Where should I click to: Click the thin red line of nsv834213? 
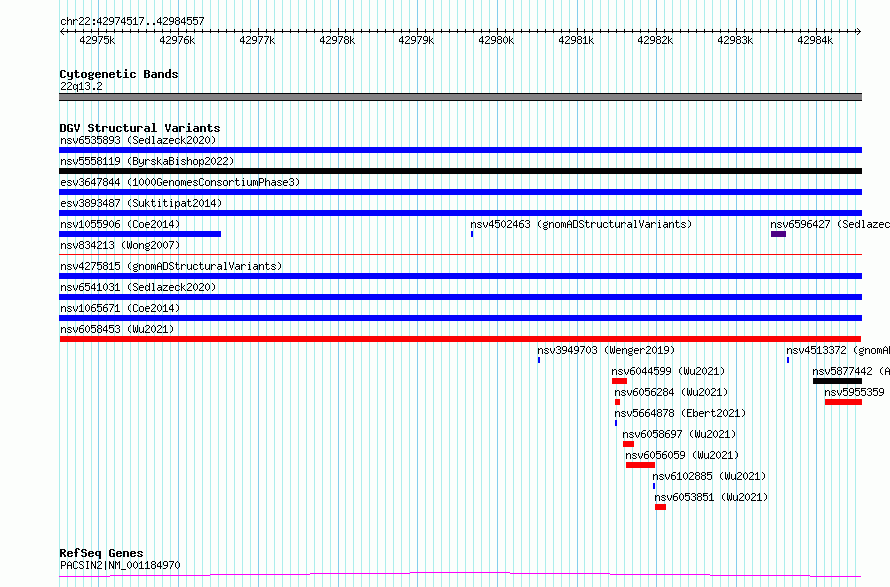460,254
